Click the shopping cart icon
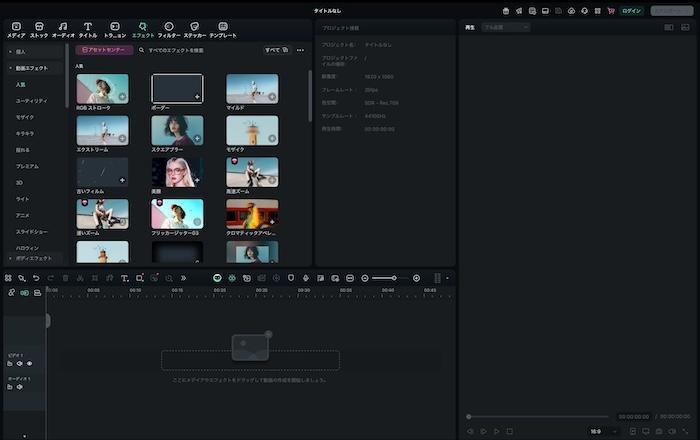The width and height of the screenshot is (700, 440). click(x=611, y=10)
